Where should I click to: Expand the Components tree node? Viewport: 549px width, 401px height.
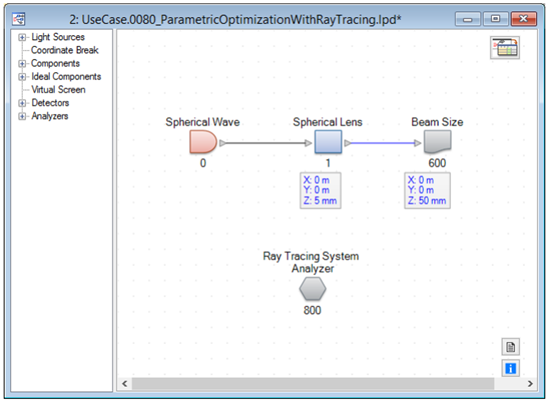(22, 63)
